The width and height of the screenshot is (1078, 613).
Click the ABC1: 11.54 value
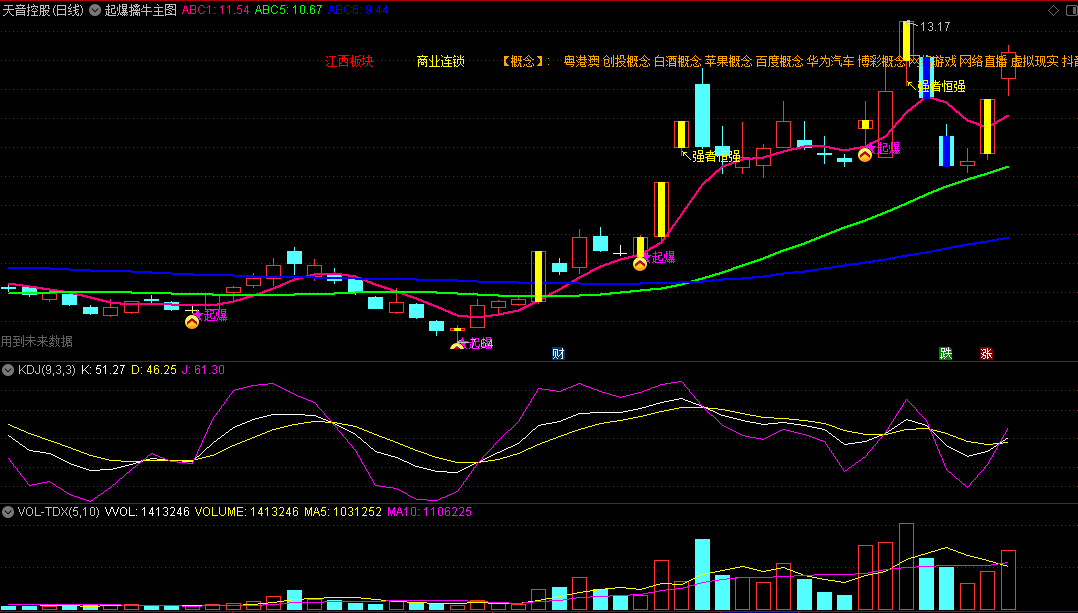click(215, 10)
